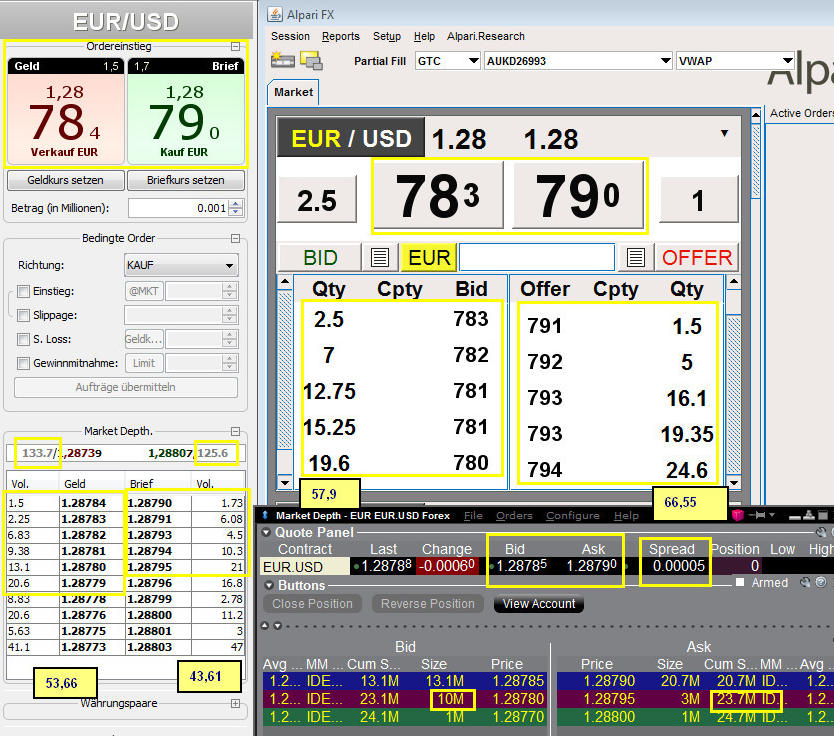The height and width of the screenshot is (736, 834).
Task: Open the Reports menu
Action: point(340,36)
